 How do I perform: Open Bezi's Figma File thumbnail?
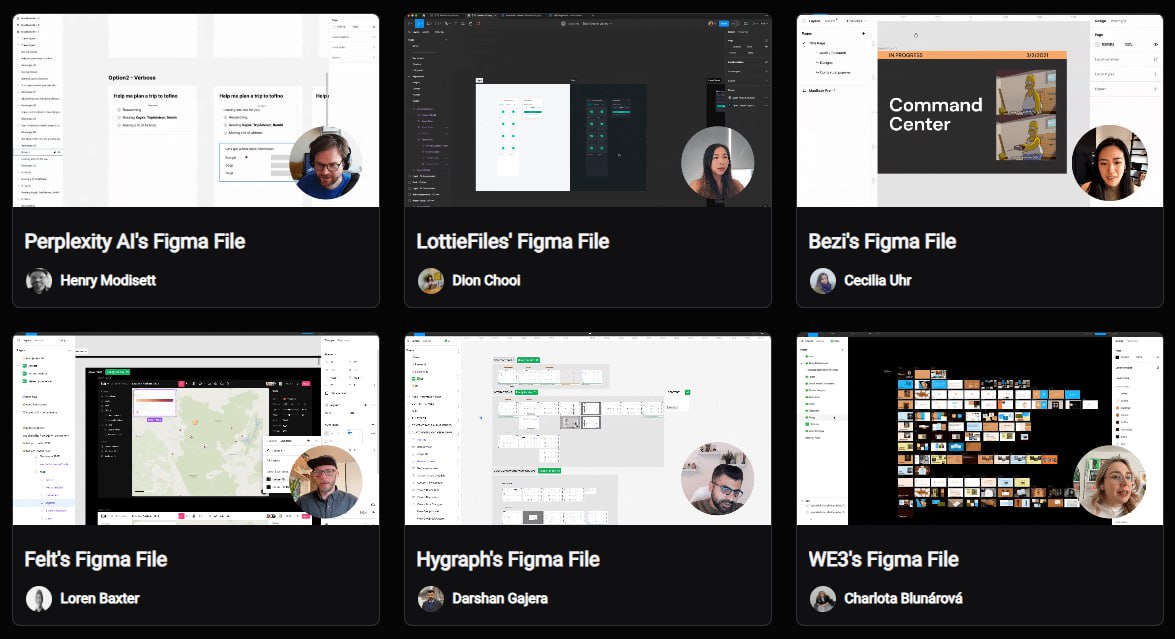(979, 110)
